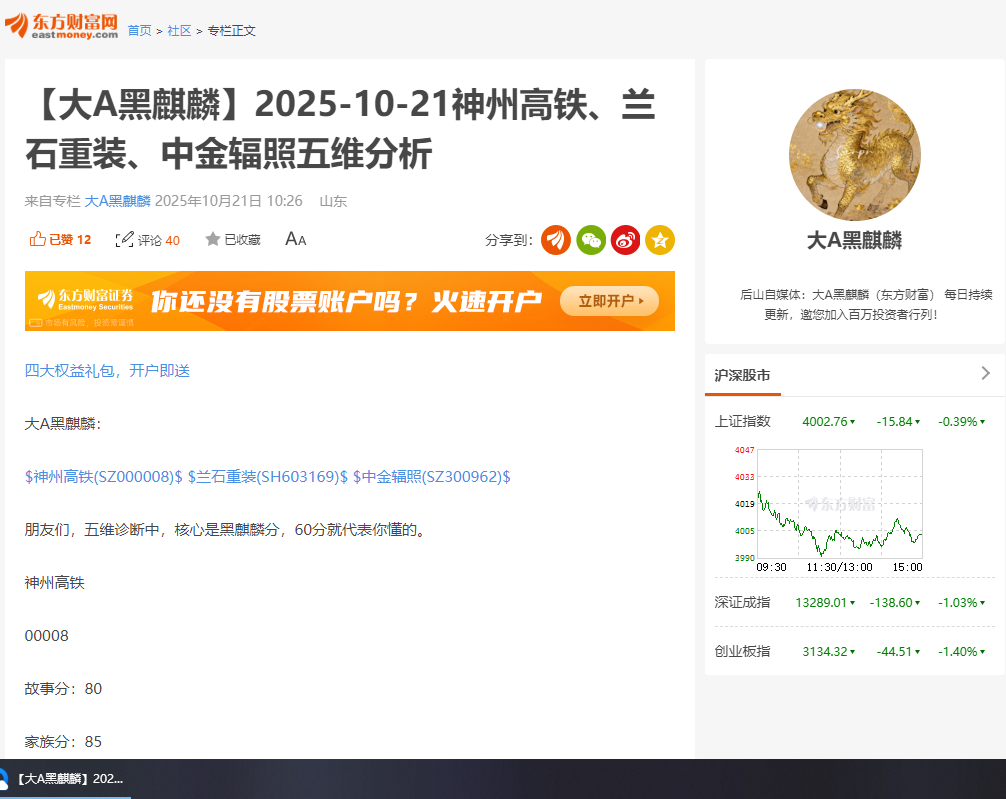The height and width of the screenshot is (799, 1006).
Task: Open 深证成指 index name
Action: (x=742, y=603)
